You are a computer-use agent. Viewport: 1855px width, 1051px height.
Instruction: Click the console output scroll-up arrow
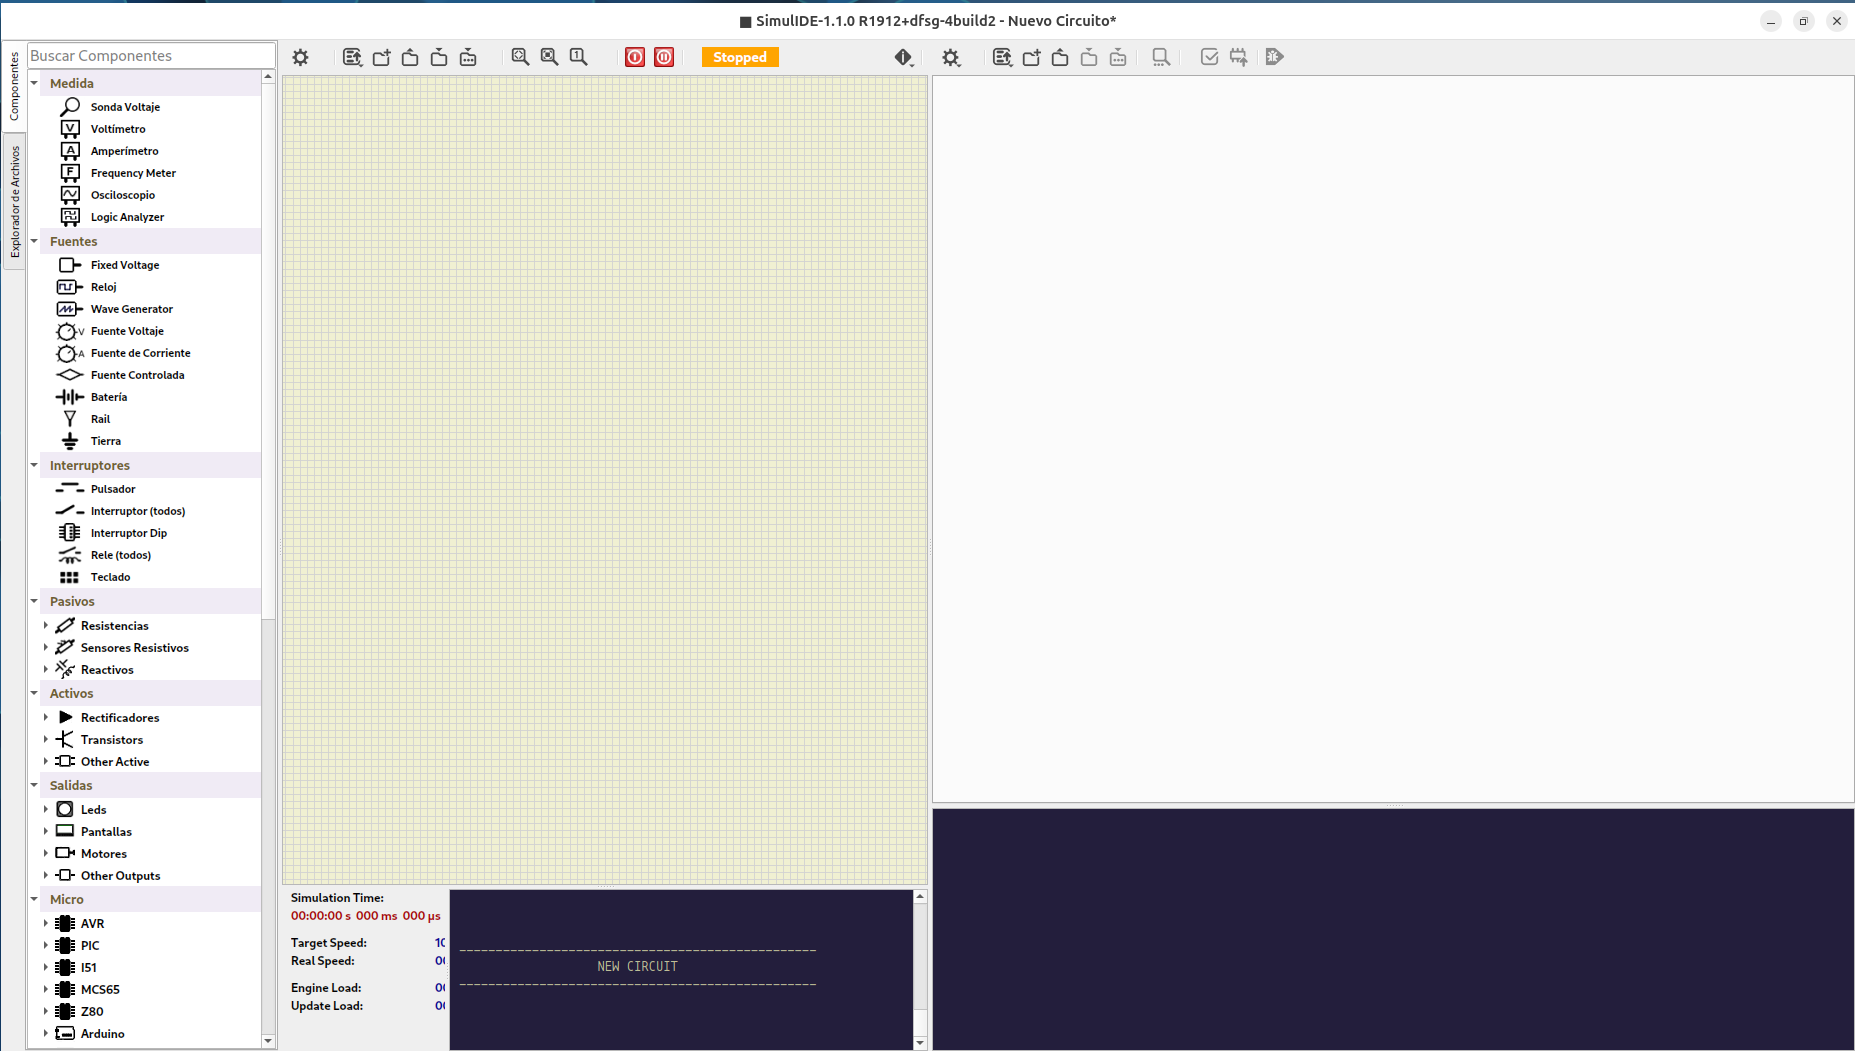click(920, 897)
